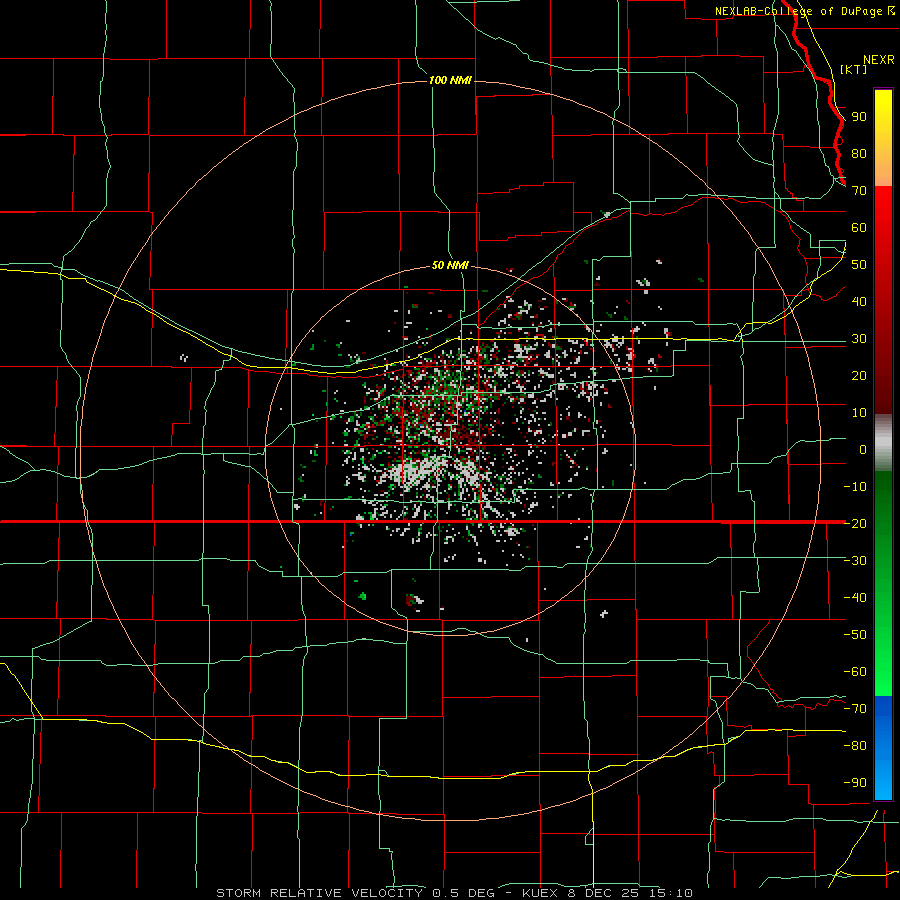900x900 pixels.
Task: Click the blue bottom segment of the color bar
Action: 883,748
